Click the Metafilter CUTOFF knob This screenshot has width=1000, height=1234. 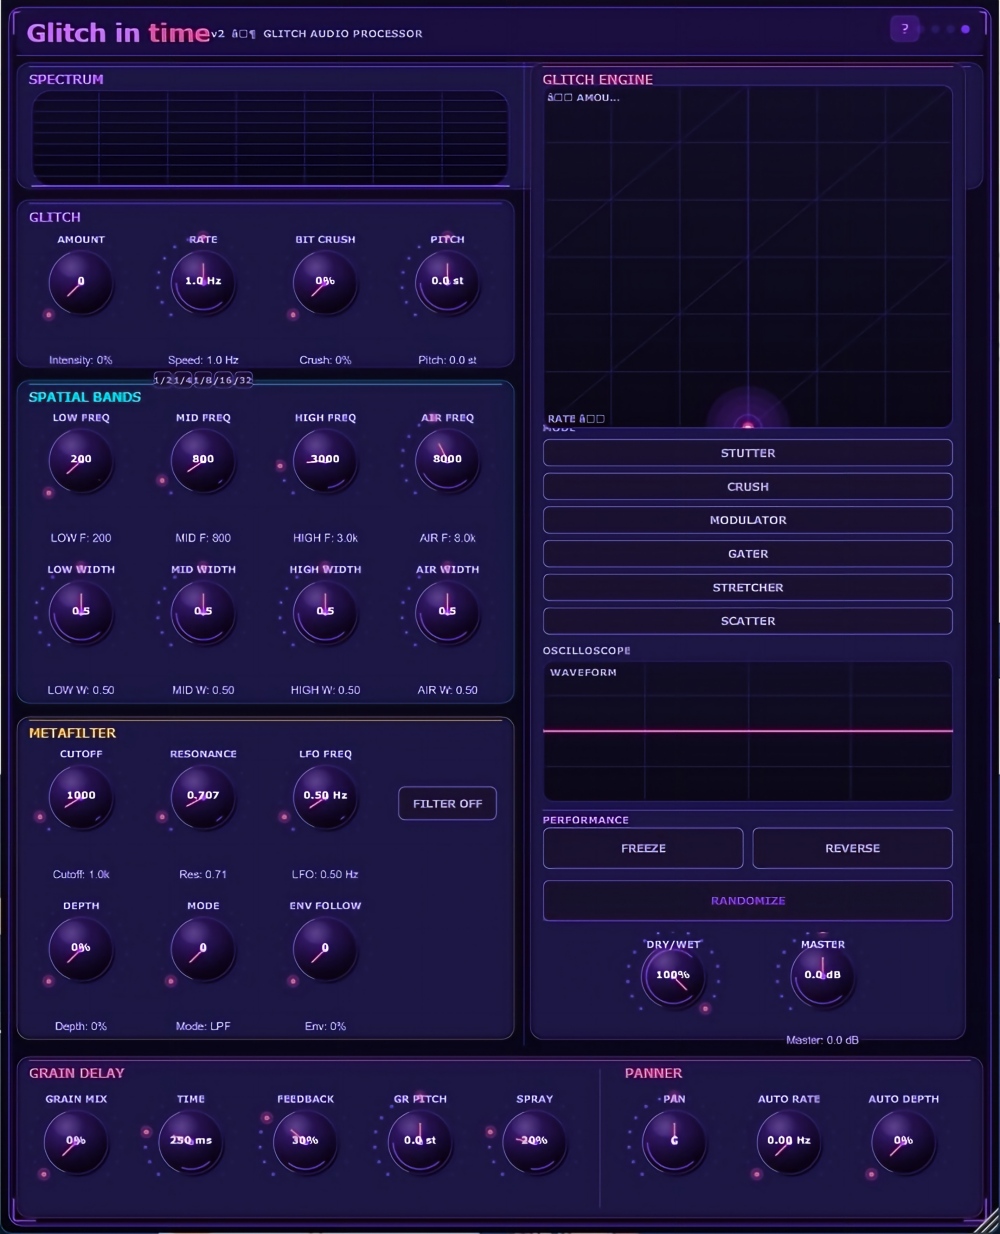(x=81, y=797)
